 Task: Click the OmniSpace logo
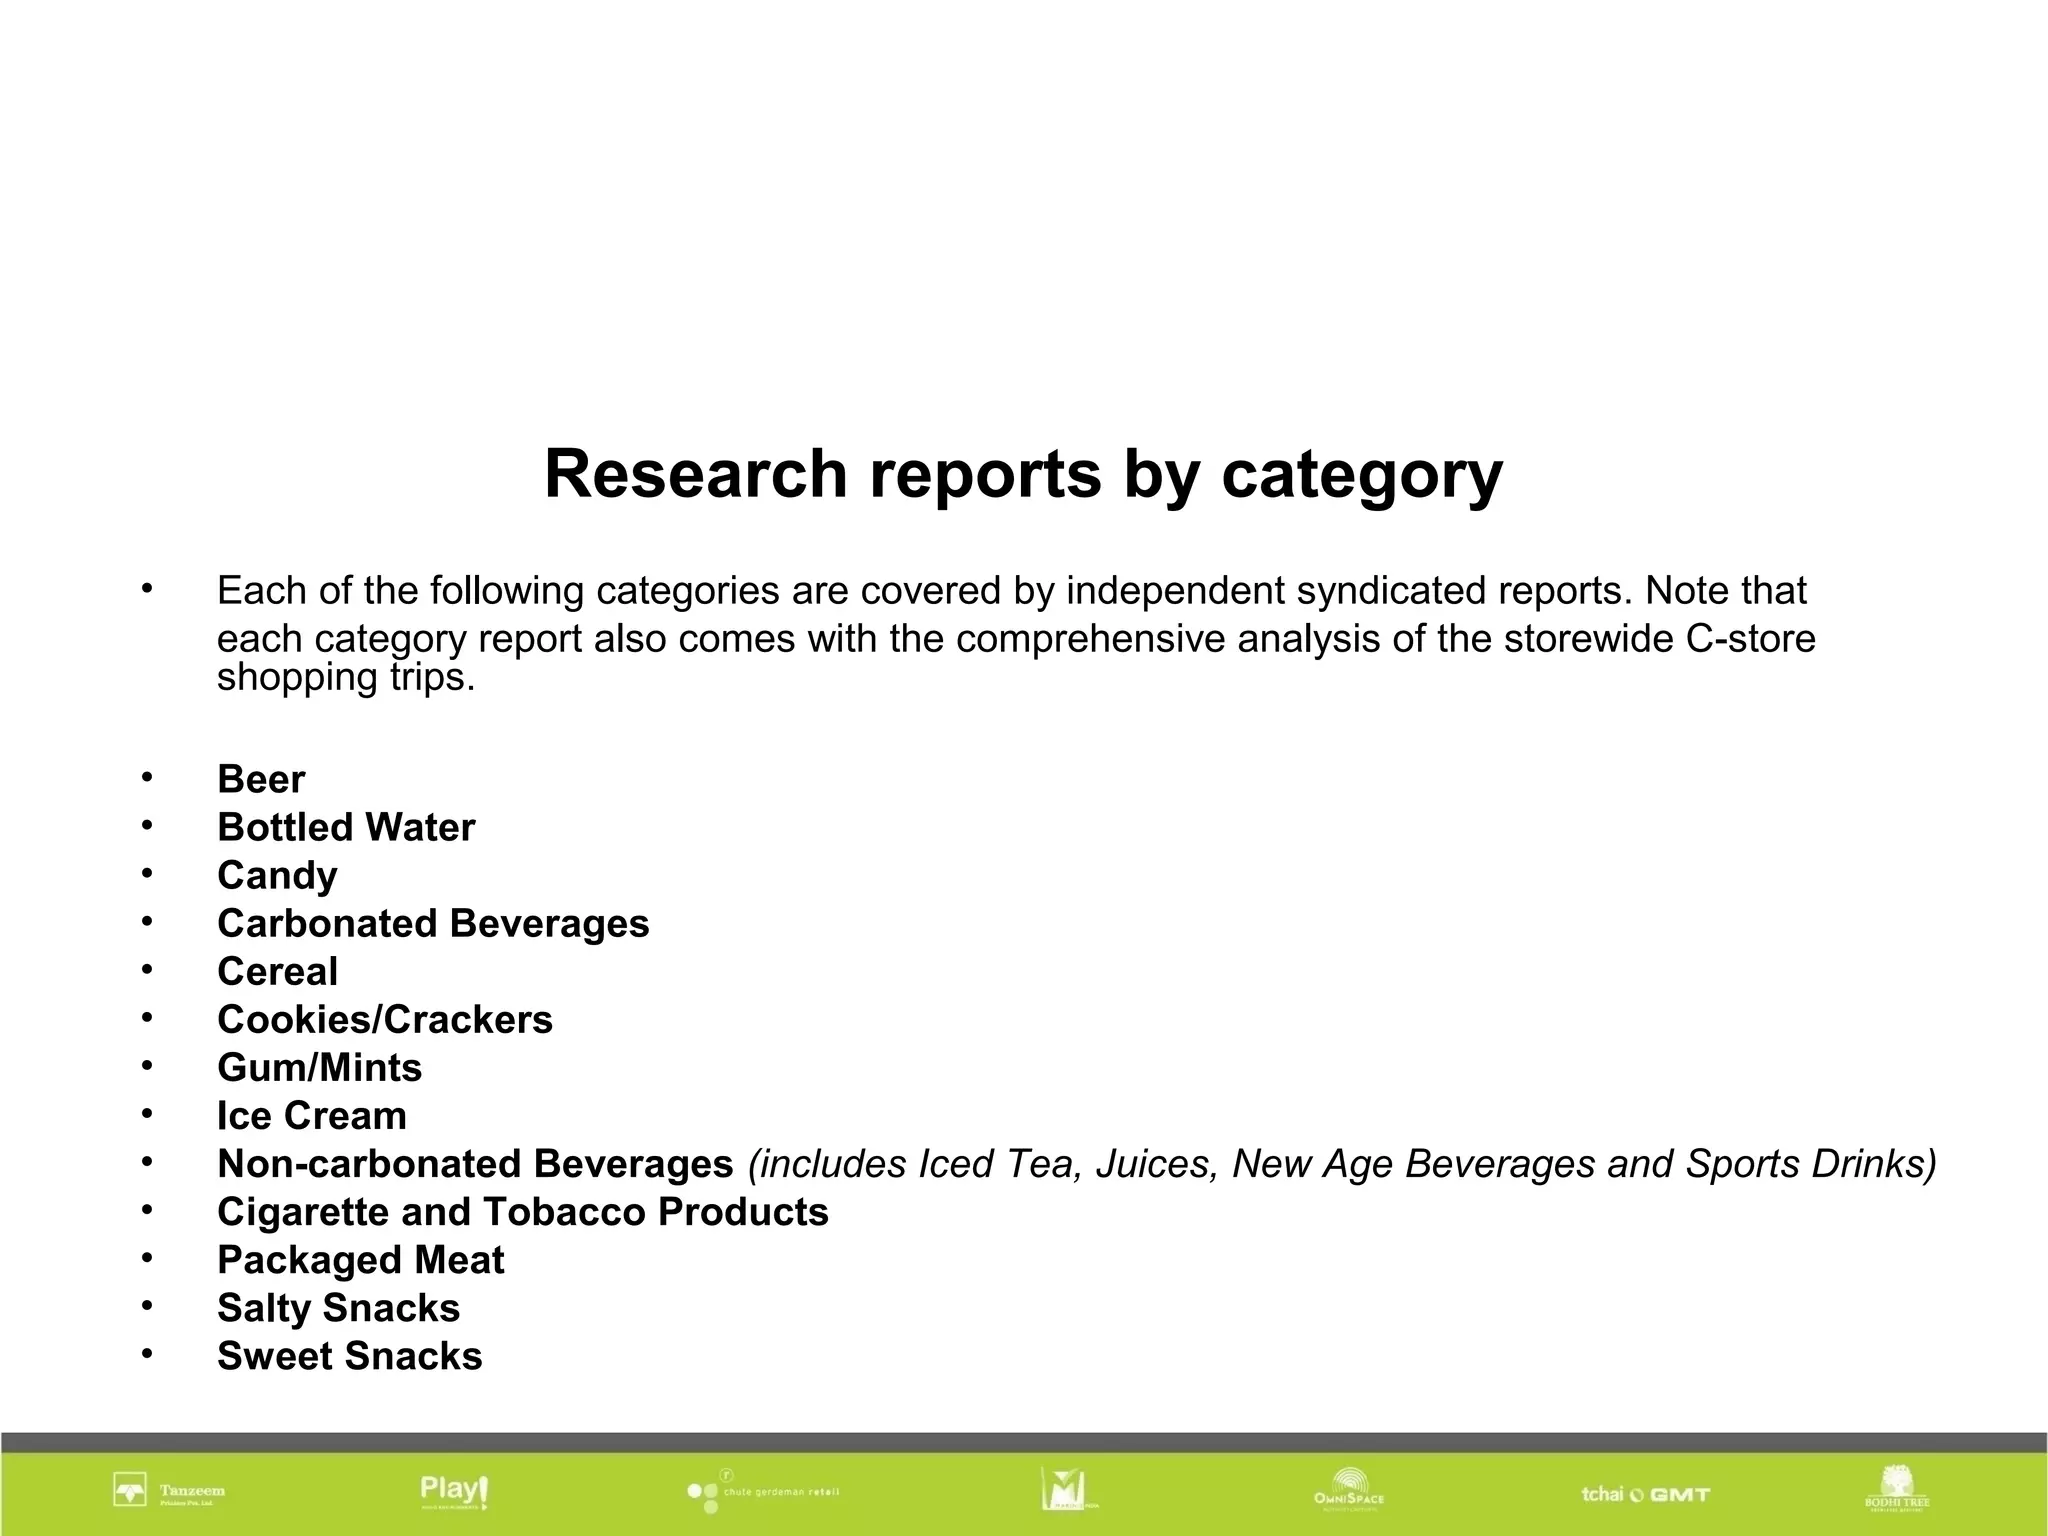1348,1490
